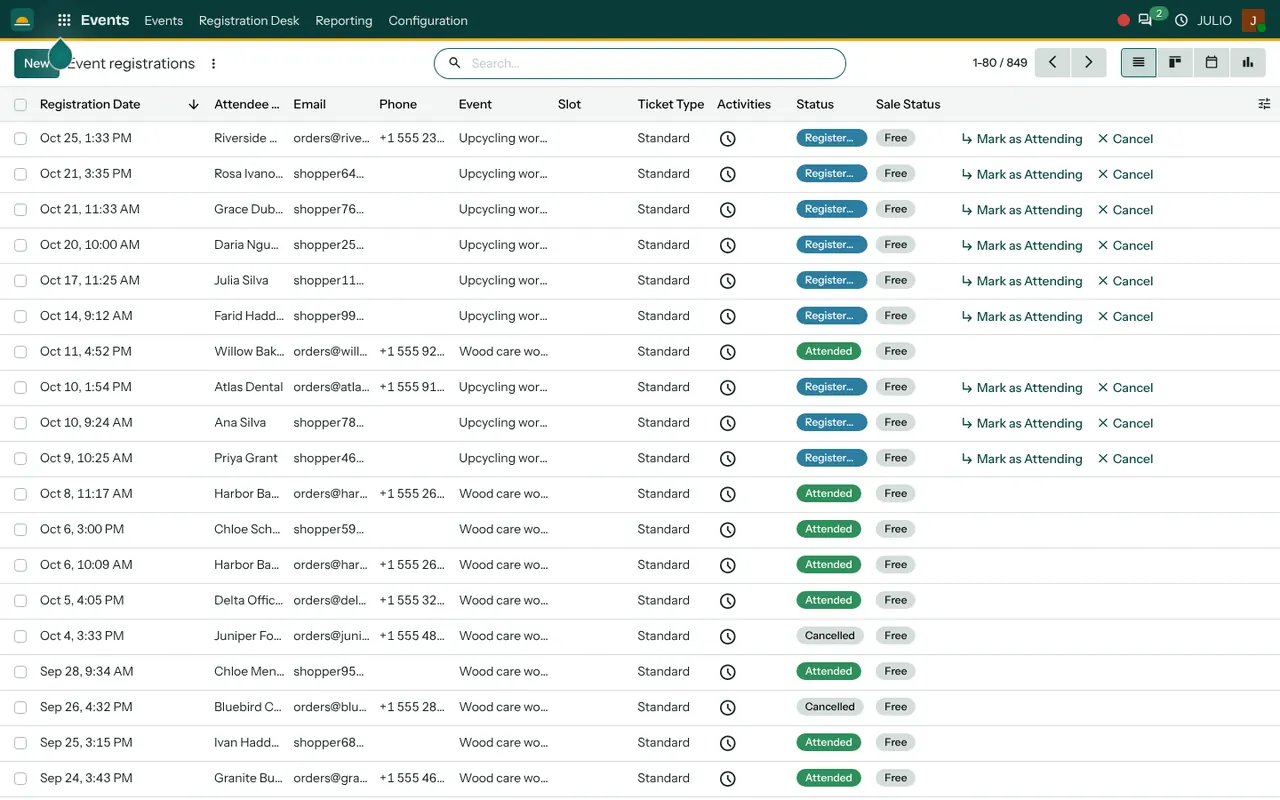Open activity clock for Priya Grant row
The width and height of the screenshot is (1280, 800).
click(x=728, y=459)
